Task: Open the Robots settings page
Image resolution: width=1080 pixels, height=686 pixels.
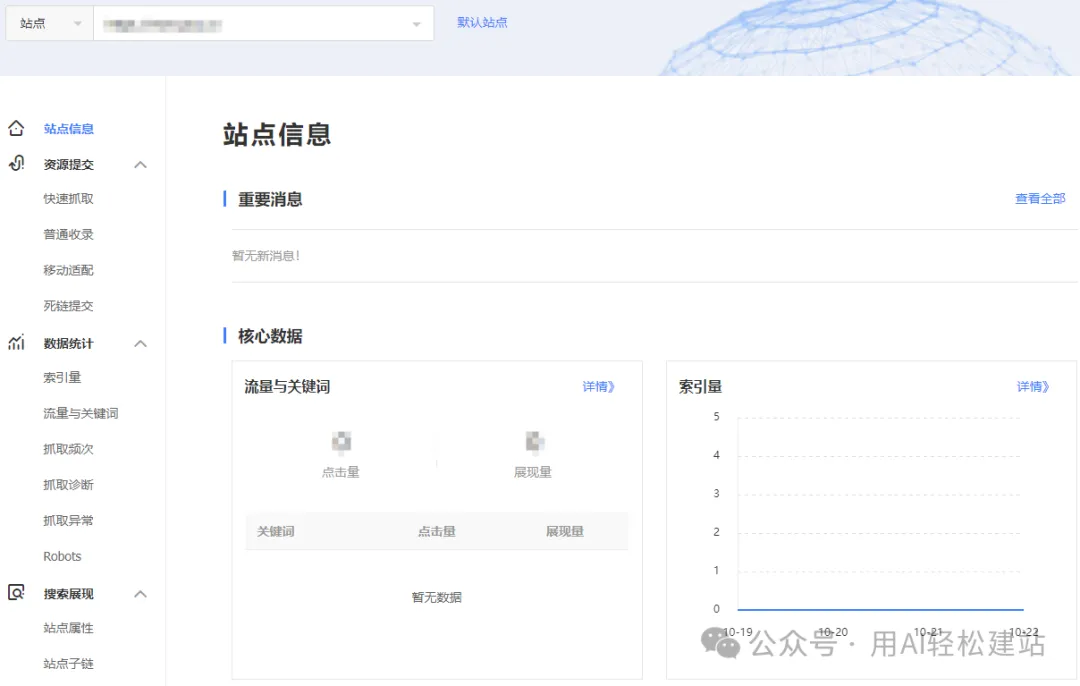Action: tap(64, 556)
